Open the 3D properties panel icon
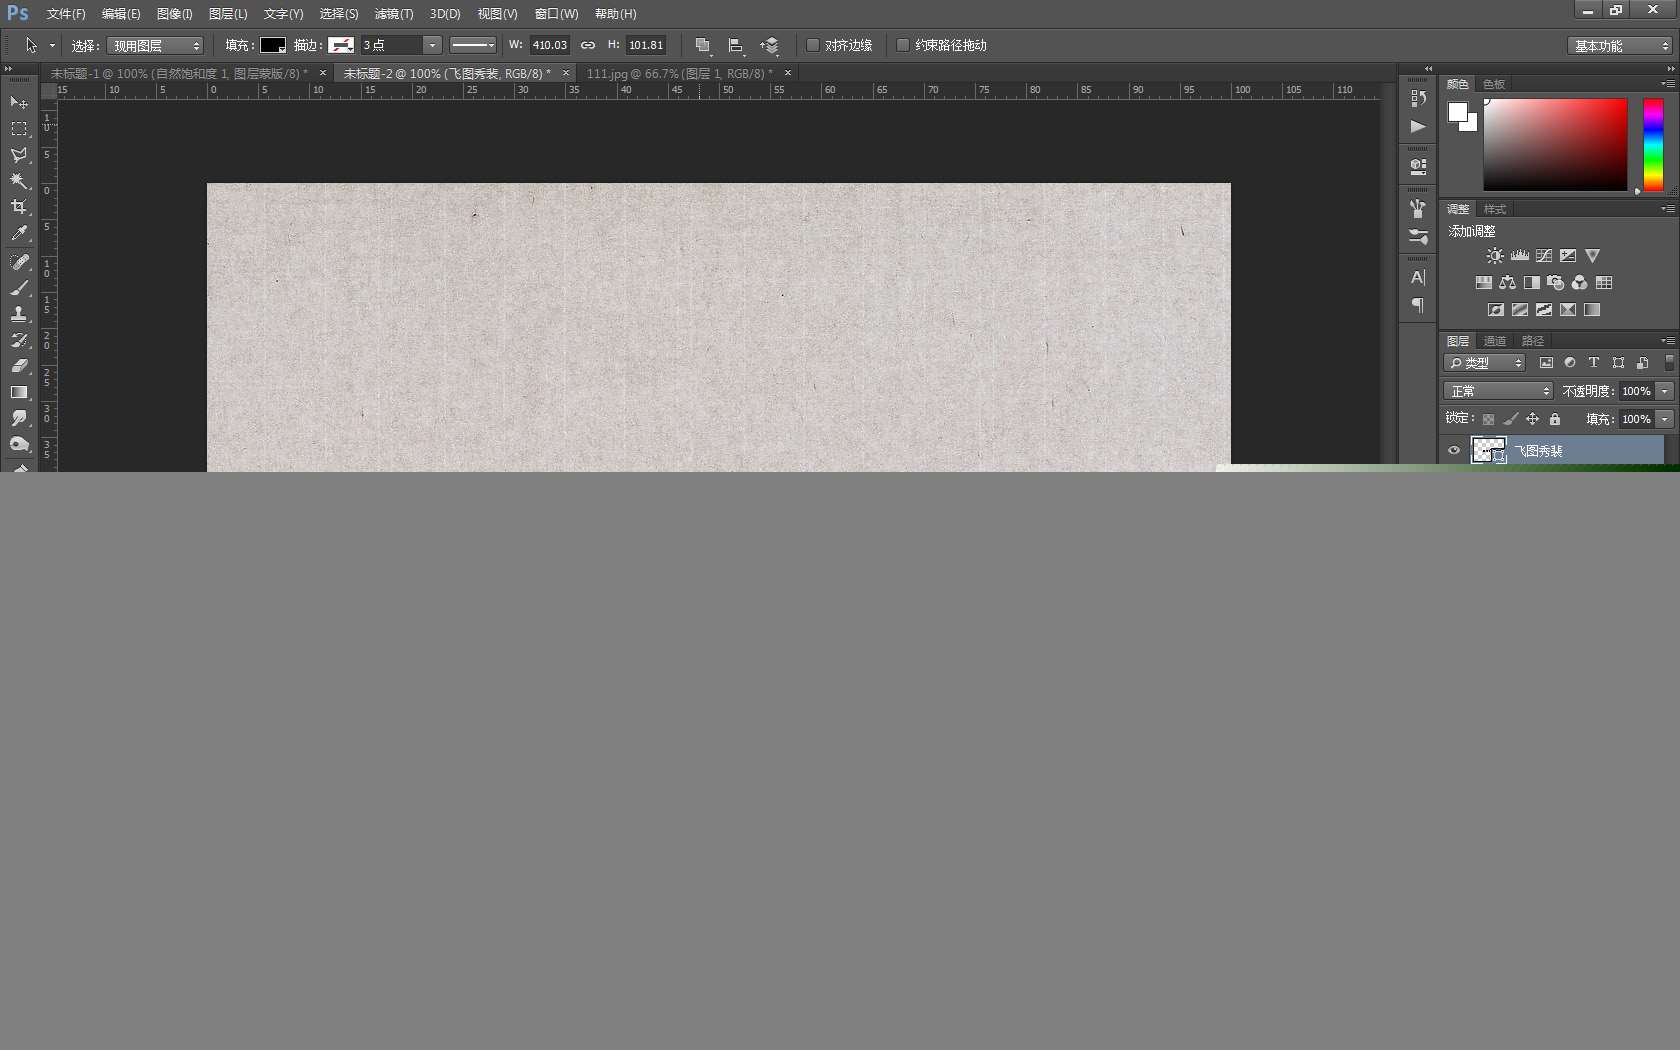Image resolution: width=1680 pixels, height=1050 pixels. (1418, 166)
